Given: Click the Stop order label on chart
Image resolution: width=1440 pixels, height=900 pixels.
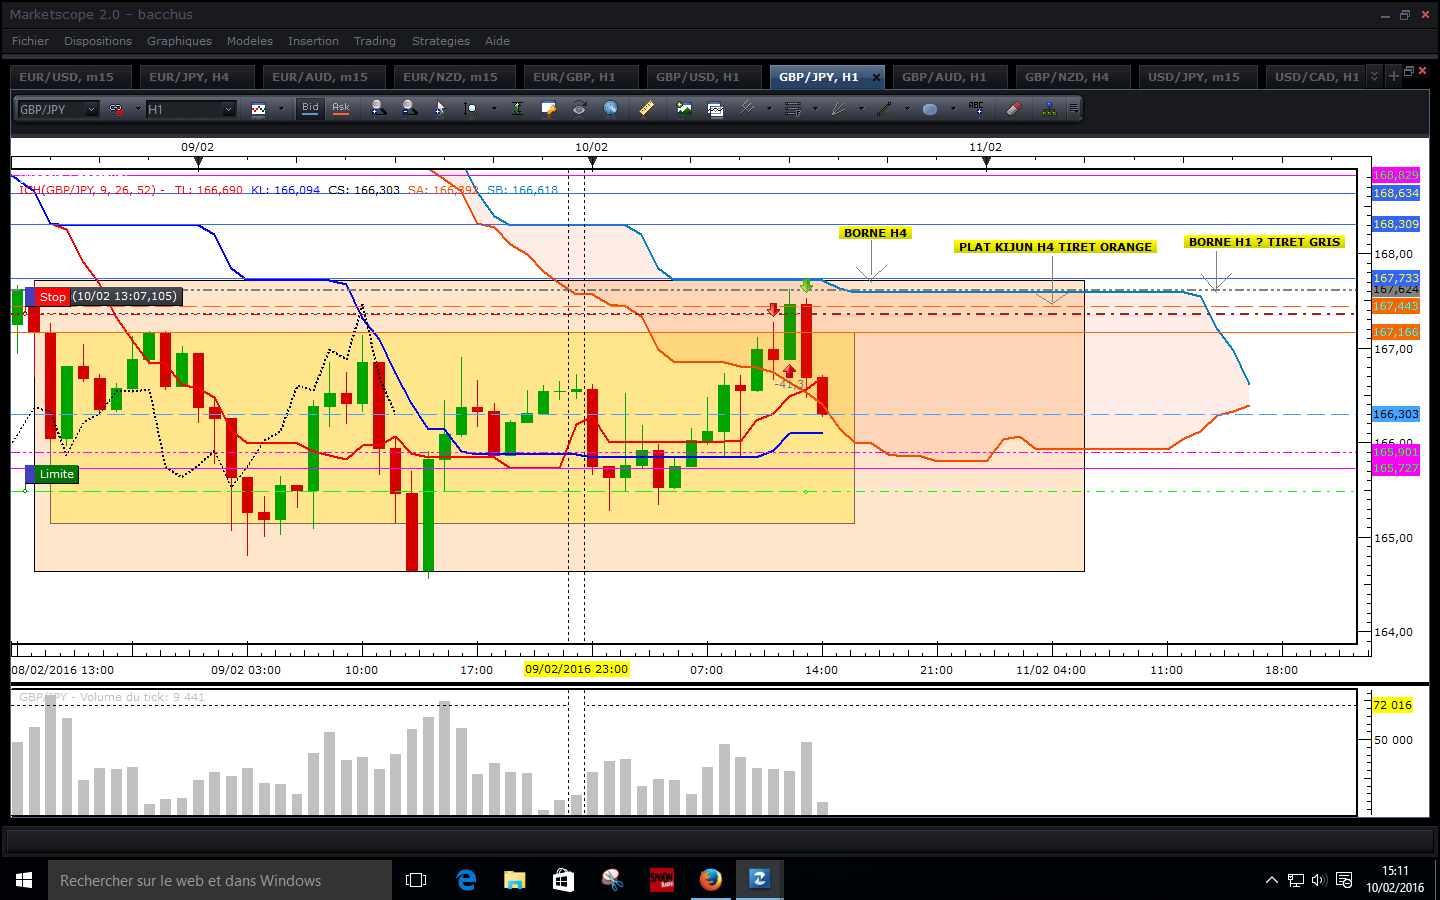Looking at the screenshot, I should [x=53, y=297].
